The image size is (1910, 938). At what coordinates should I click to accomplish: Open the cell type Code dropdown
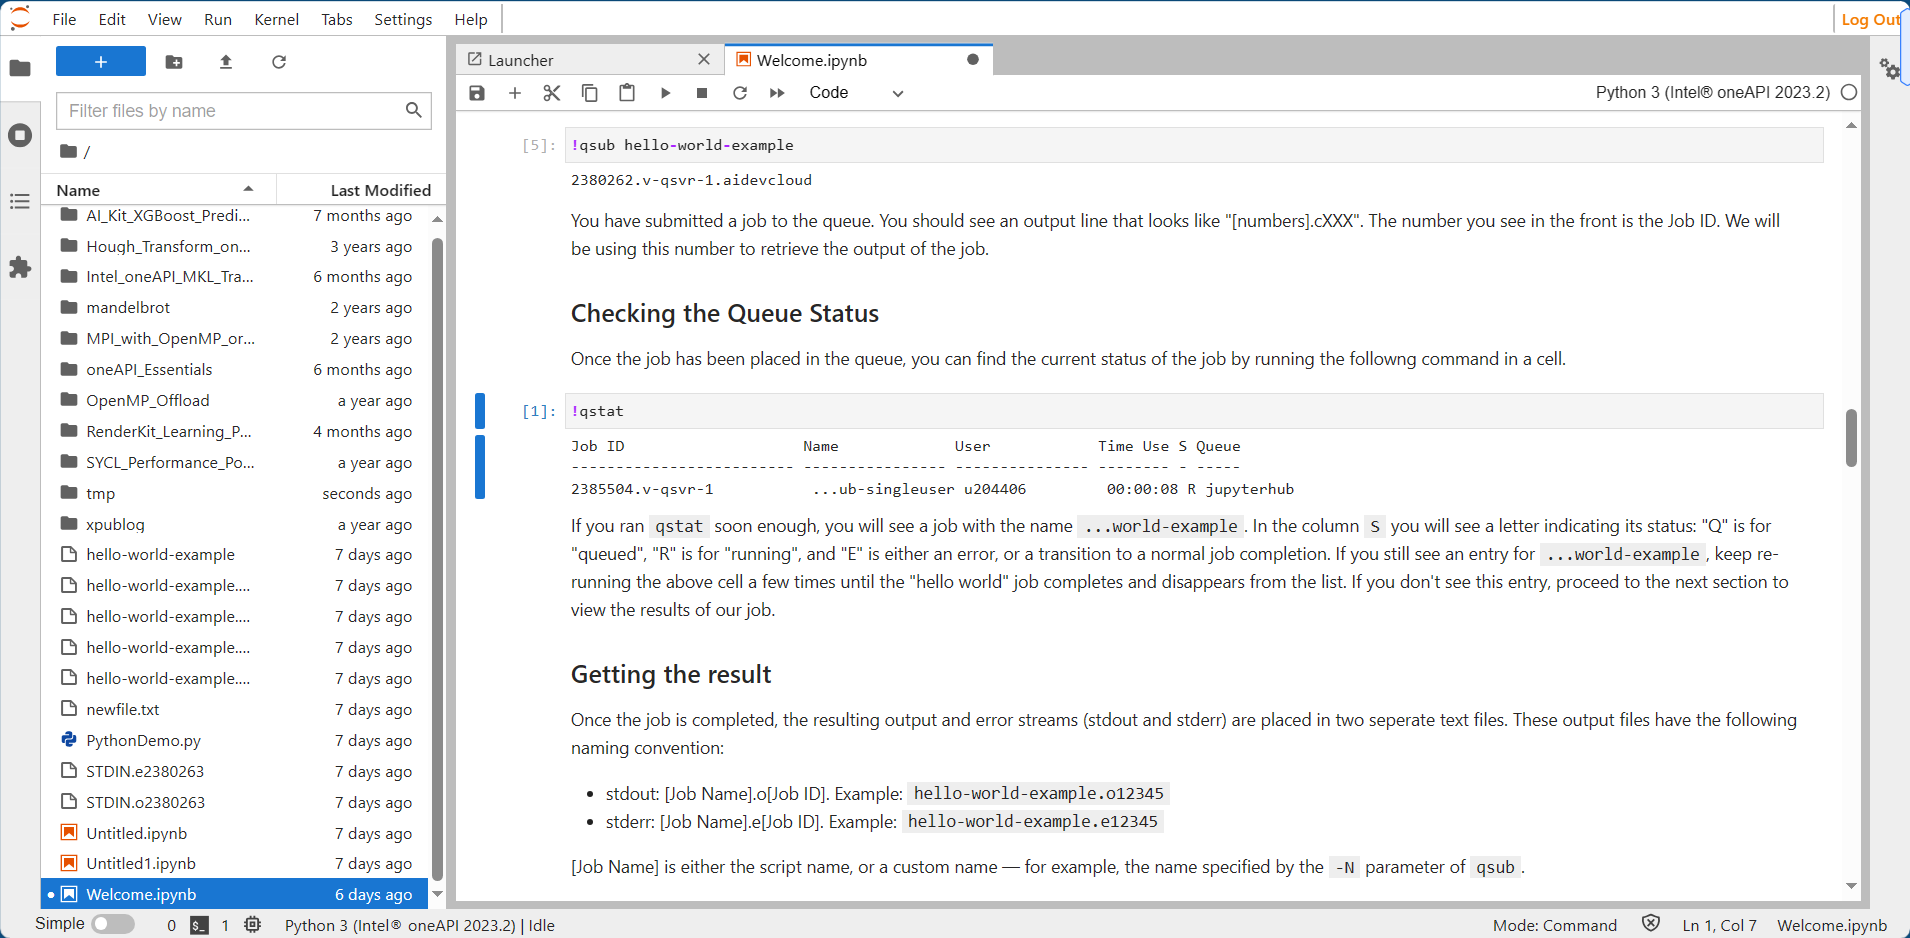point(855,93)
